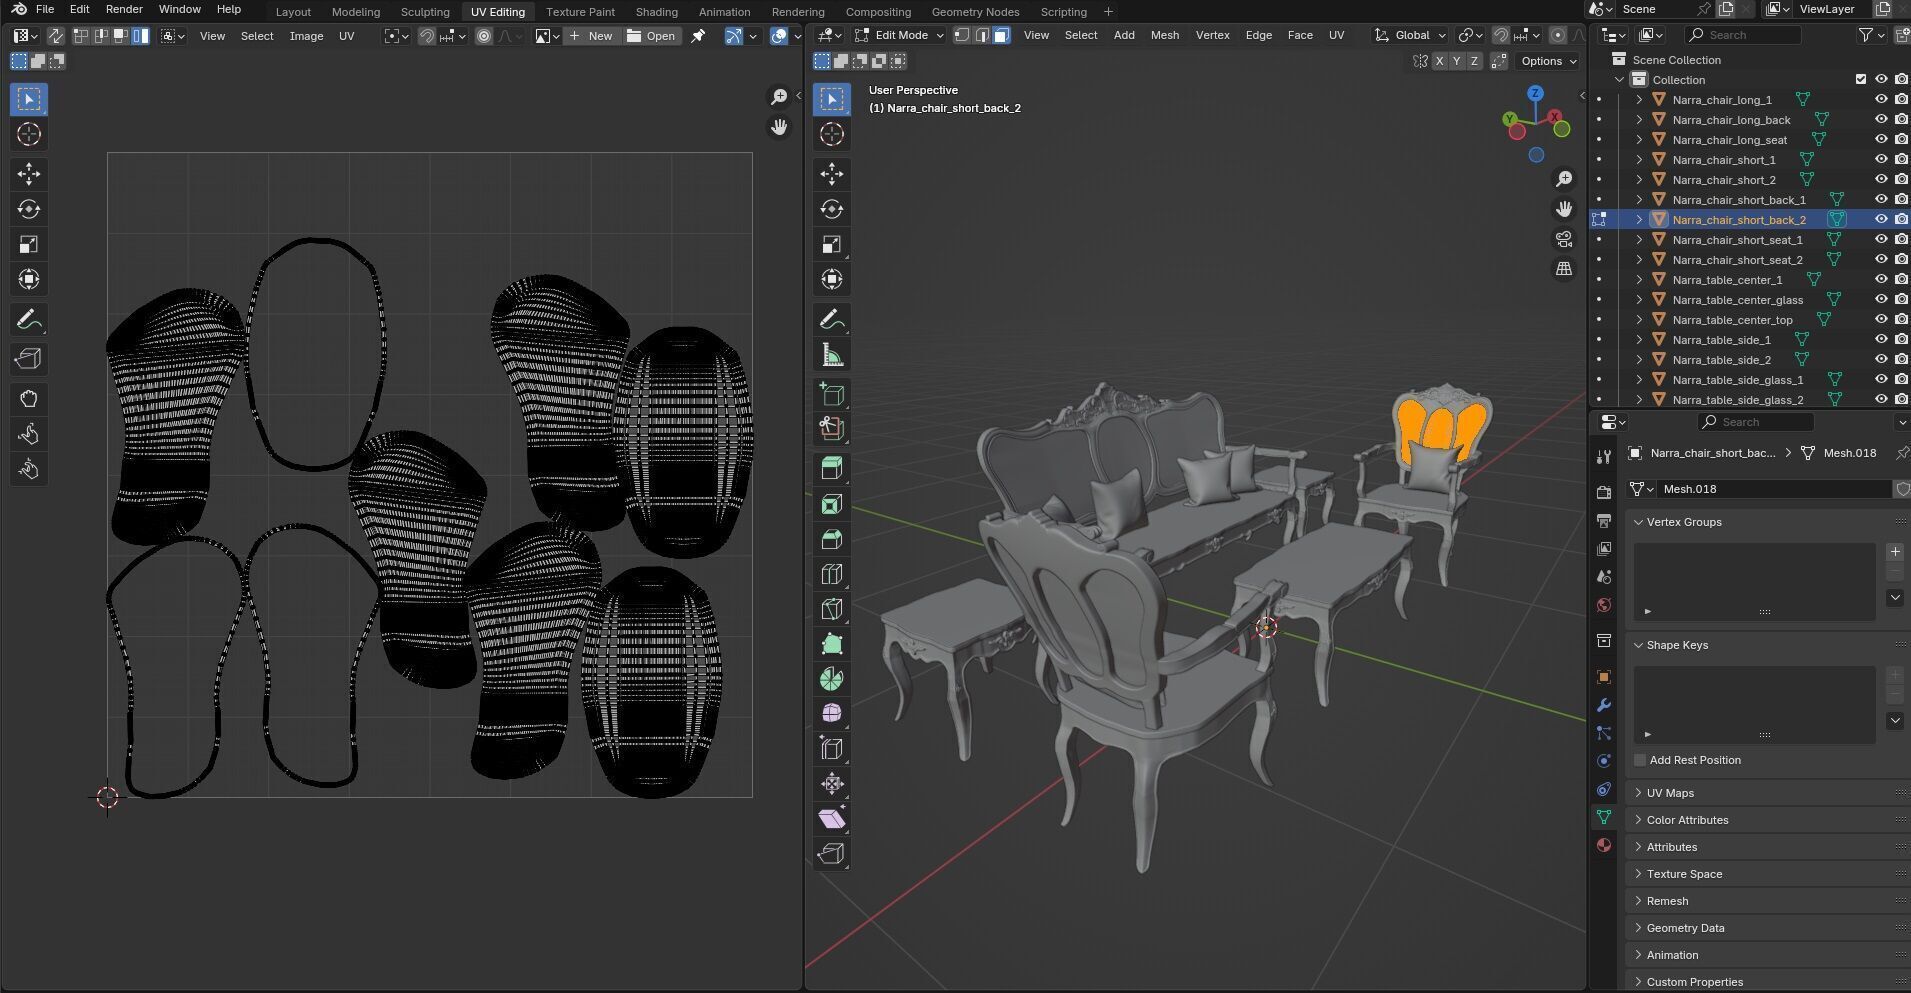Switch to the Shading workspace tab
1911x993 pixels.
coord(656,12)
